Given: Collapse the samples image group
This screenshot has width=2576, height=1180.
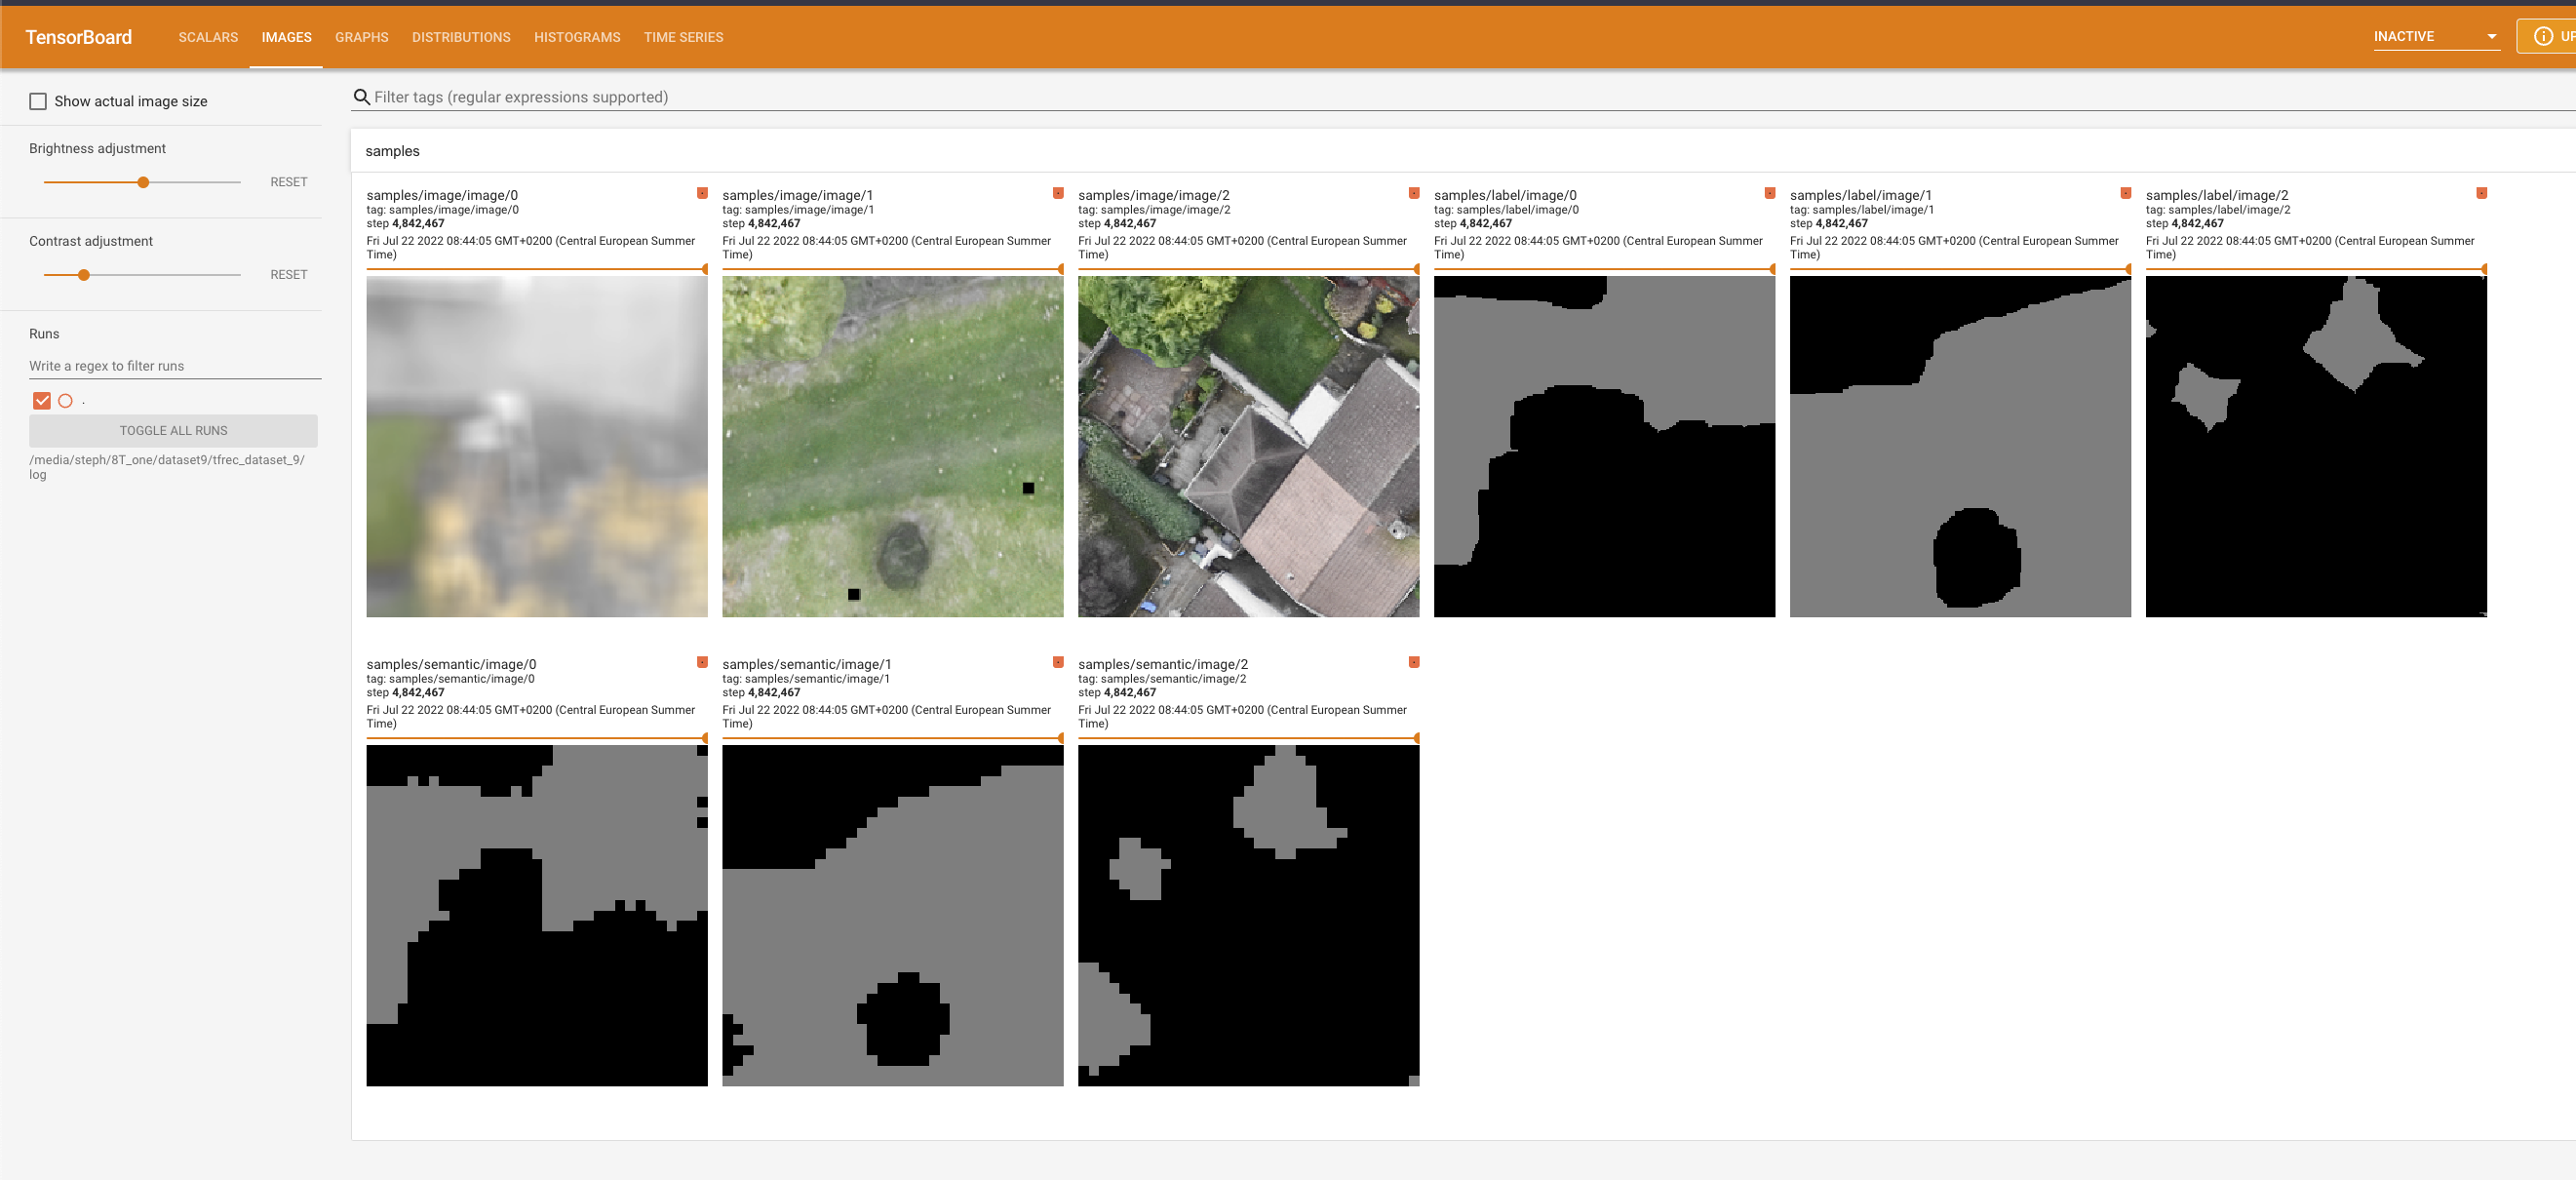Looking at the screenshot, I should 393,151.
